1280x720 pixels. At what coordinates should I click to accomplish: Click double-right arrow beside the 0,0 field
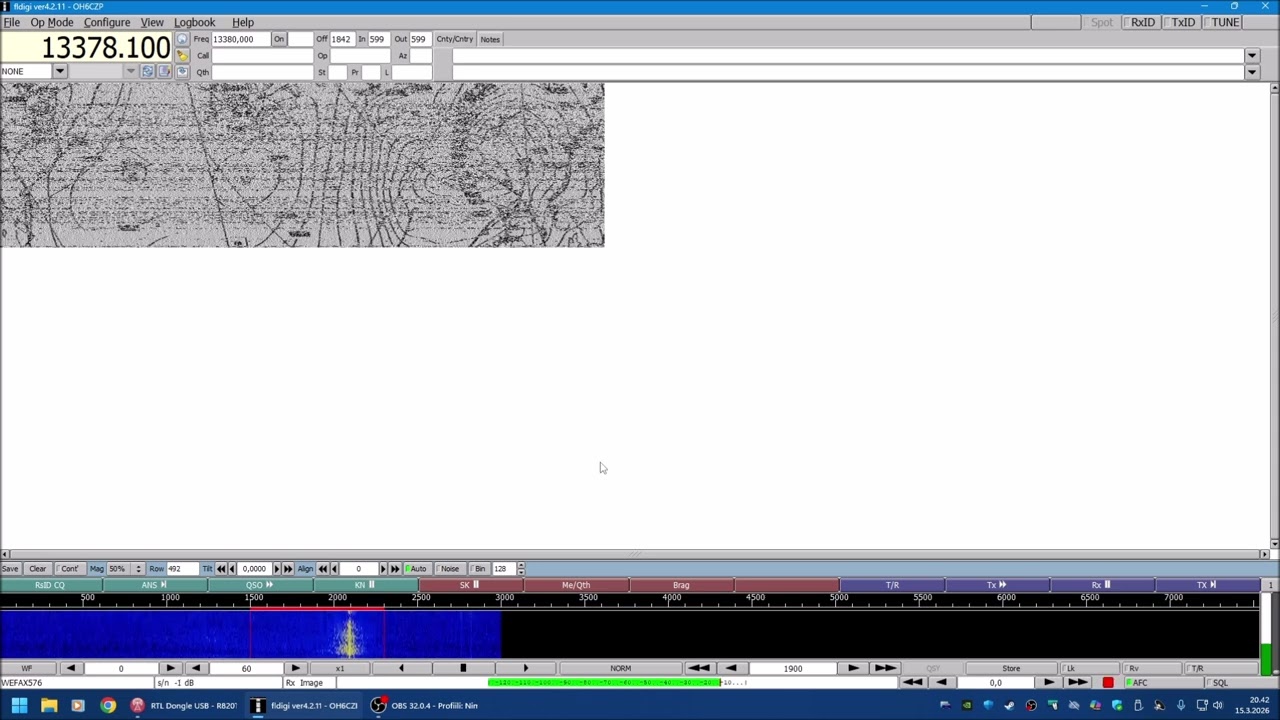click(1077, 683)
